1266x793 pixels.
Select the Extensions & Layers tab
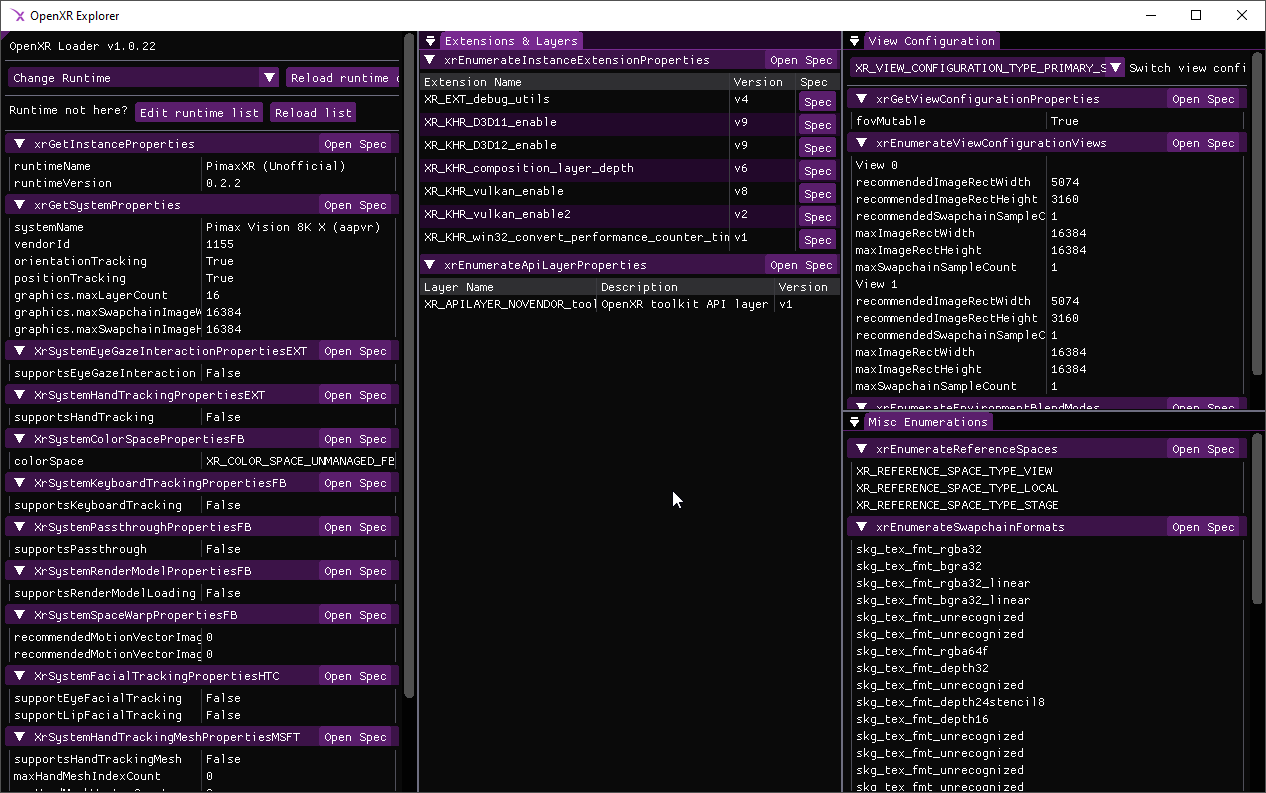pyautogui.click(x=511, y=41)
